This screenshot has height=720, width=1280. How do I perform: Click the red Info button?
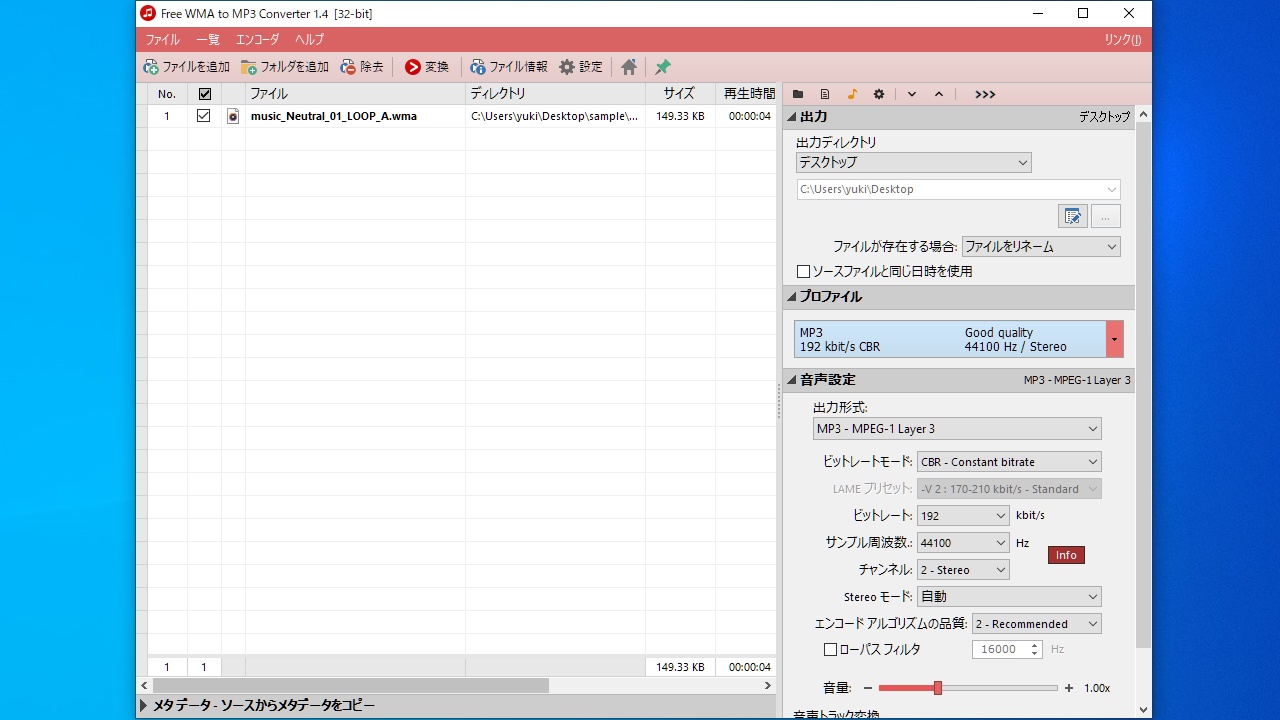pyautogui.click(x=1066, y=555)
